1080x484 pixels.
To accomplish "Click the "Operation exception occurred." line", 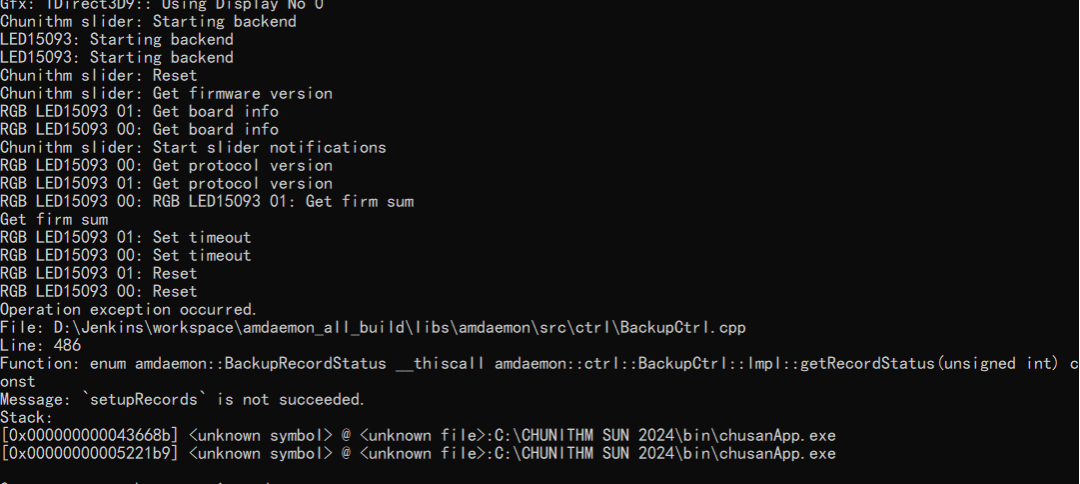I will 128,309.
